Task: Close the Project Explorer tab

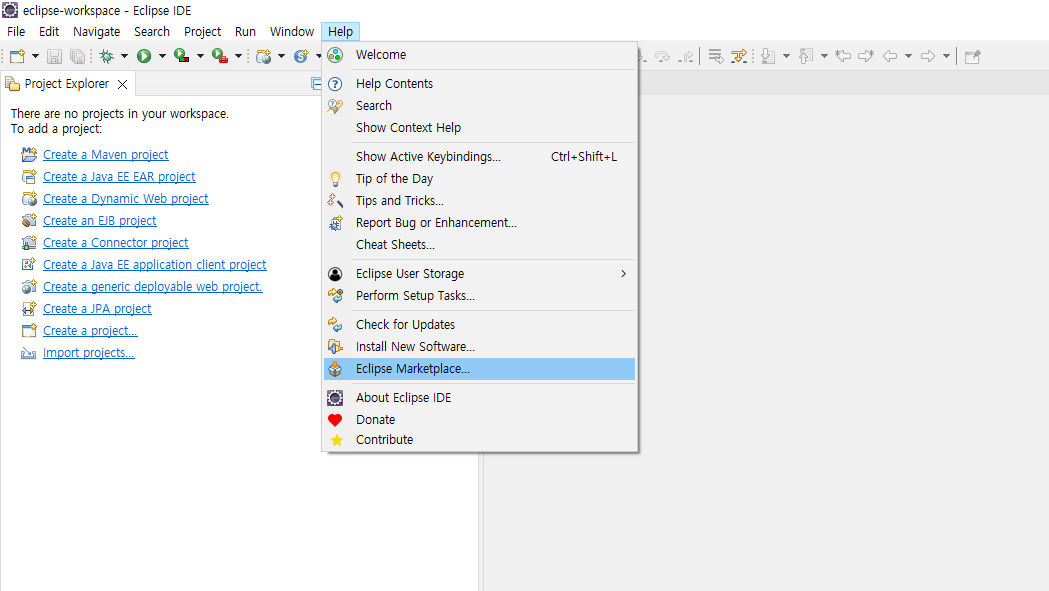Action: [122, 84]
